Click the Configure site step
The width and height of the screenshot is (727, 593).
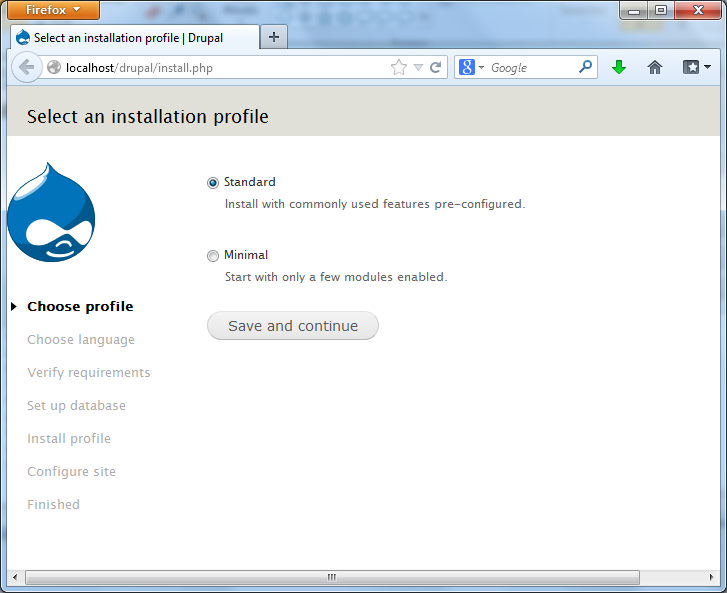point(71,472)
